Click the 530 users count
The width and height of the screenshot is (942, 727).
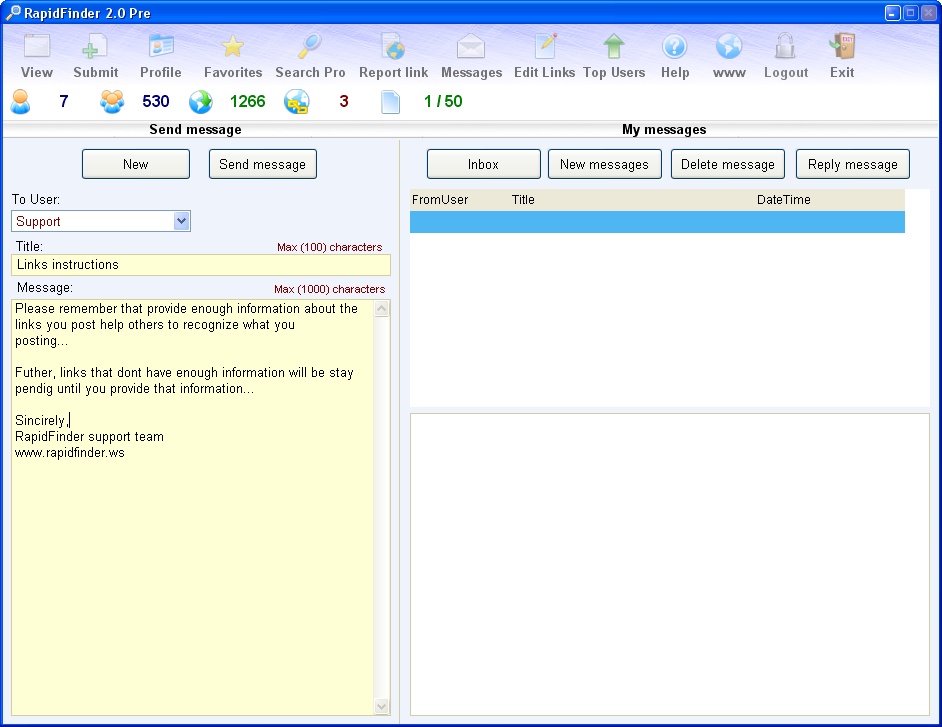click(156, 101)
